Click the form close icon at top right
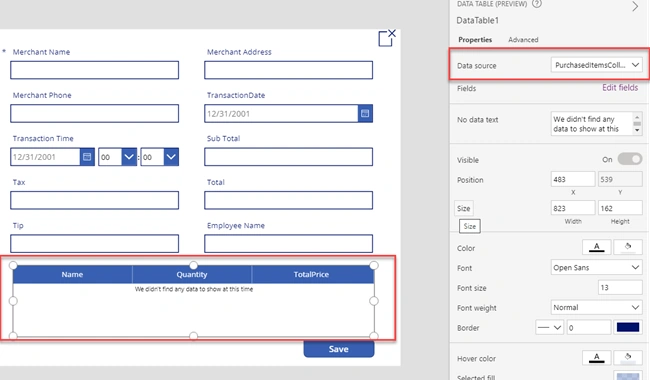Image resolution: width=650 pixels, height=380 pixels. click(x=387, y=38)
